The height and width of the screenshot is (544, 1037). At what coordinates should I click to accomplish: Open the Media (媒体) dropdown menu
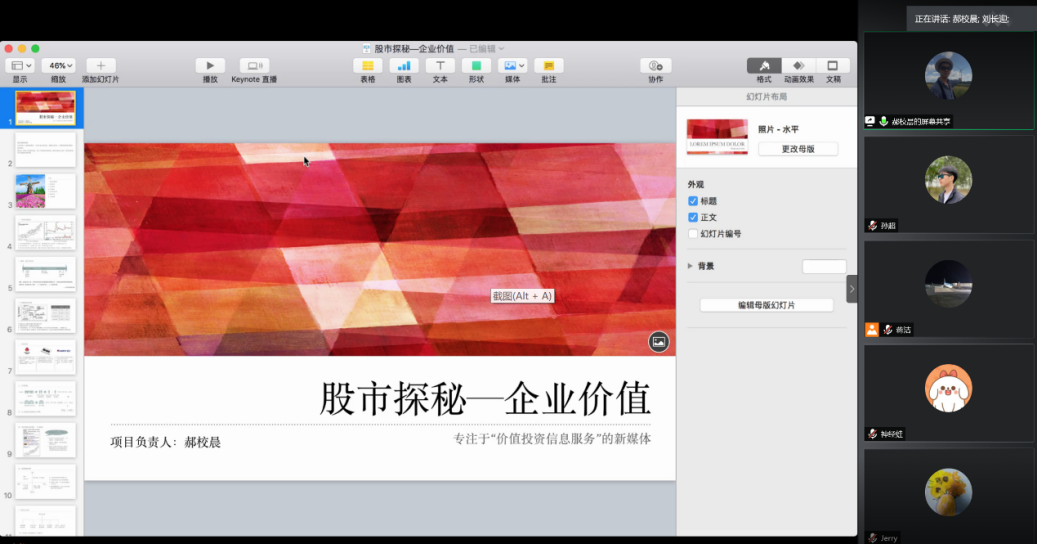click(x=512, y=66)
